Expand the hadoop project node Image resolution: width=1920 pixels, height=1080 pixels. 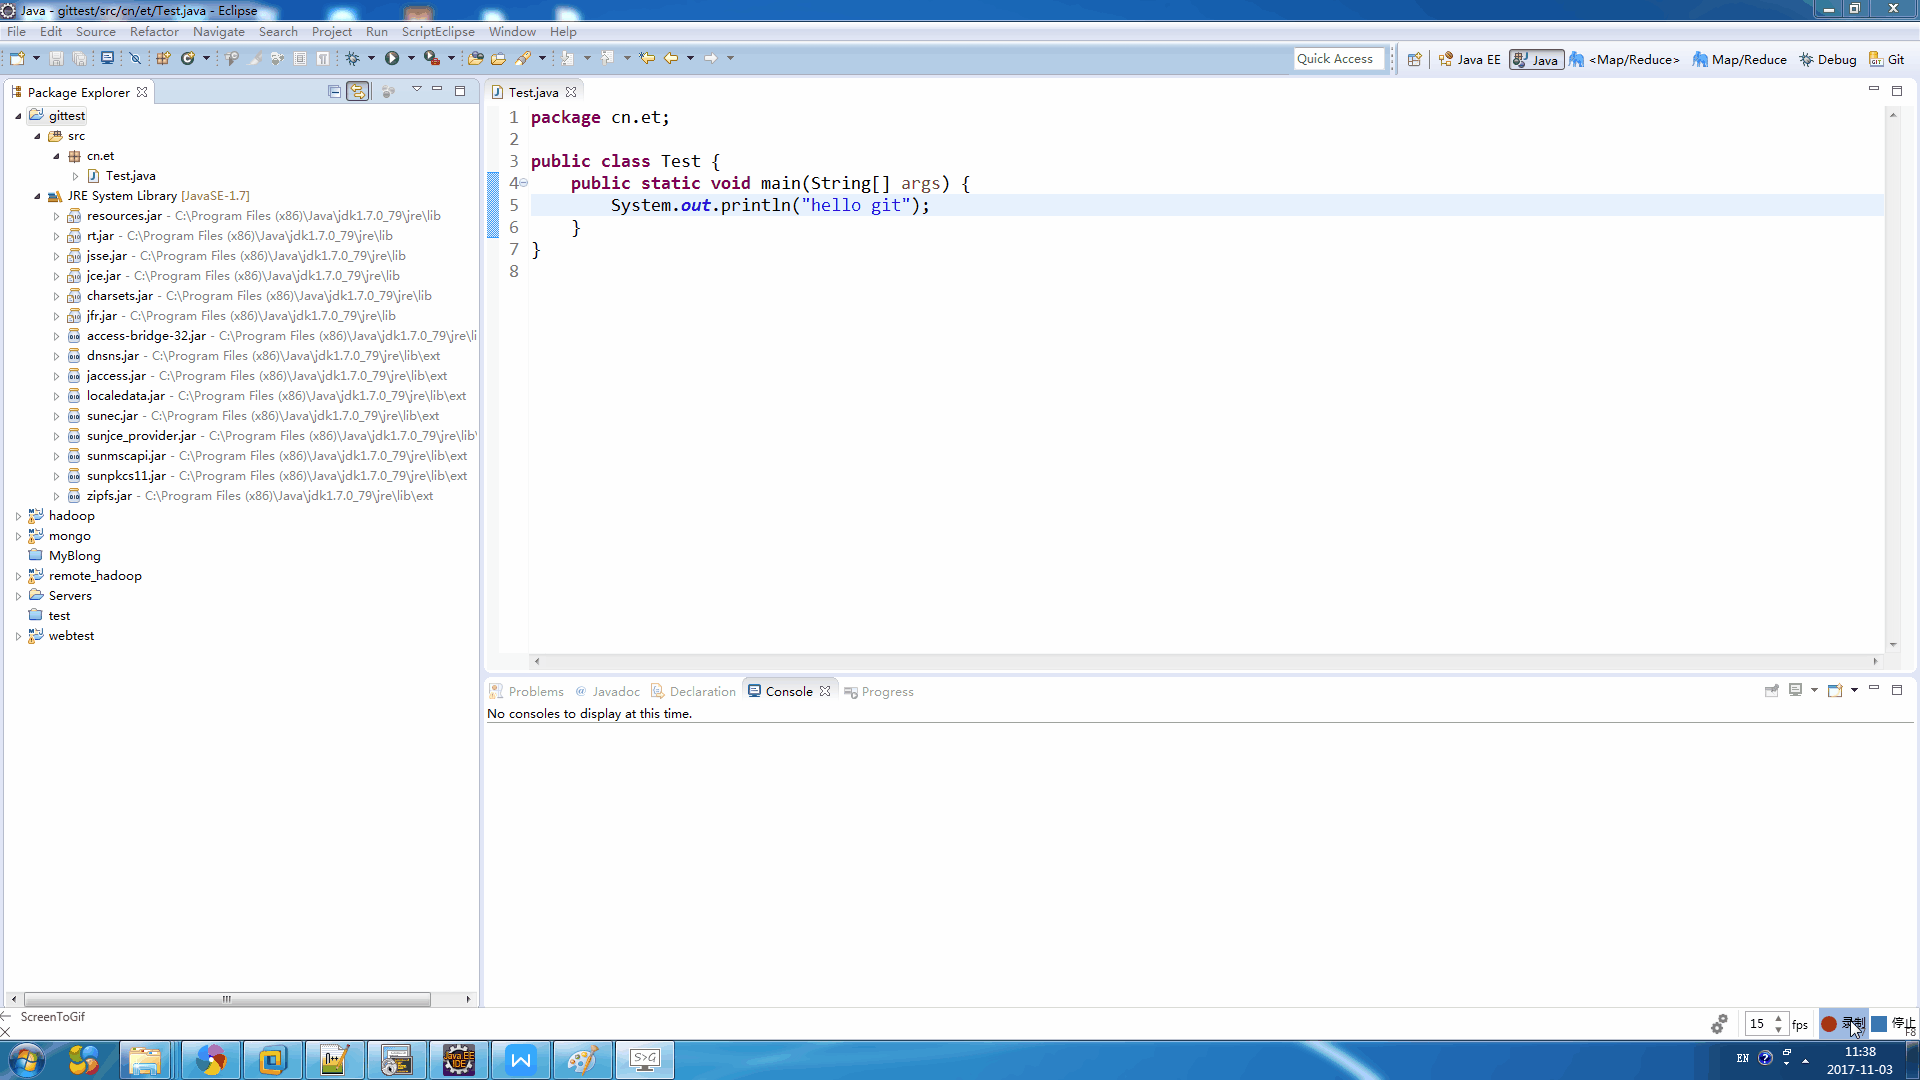(x=18, y=516)
